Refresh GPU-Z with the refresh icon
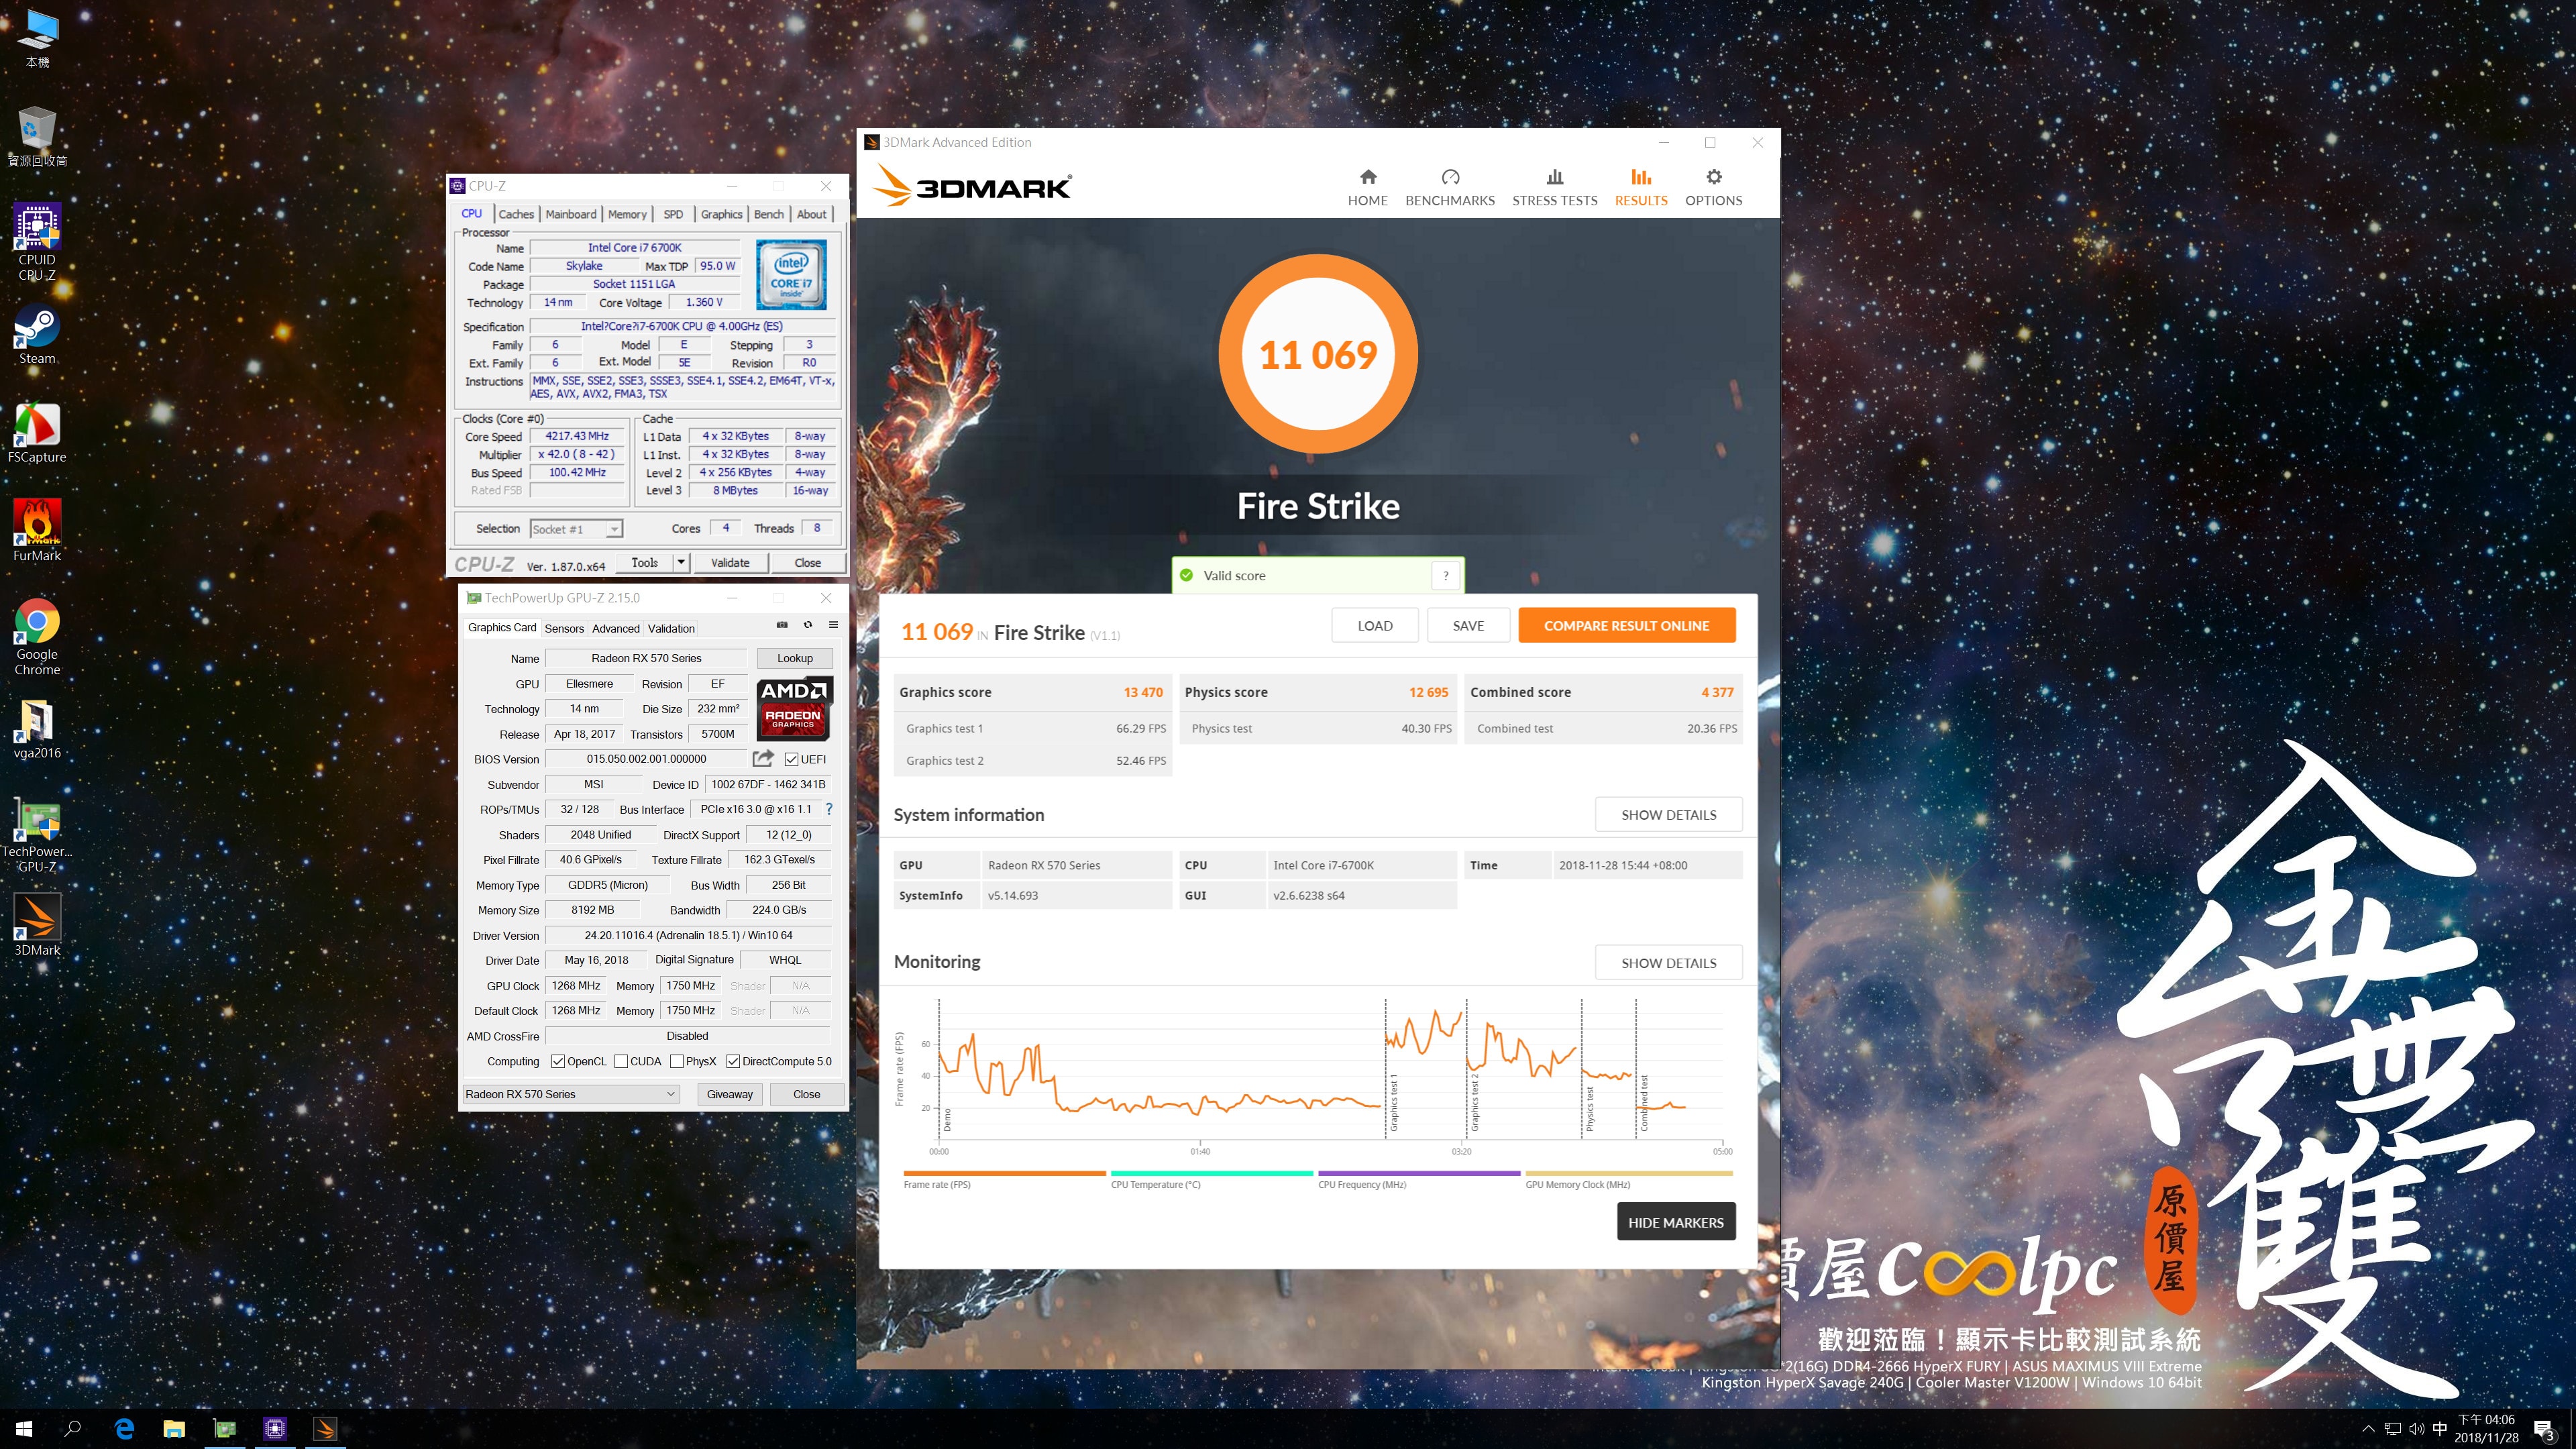2576x1449 pixels. pyautogui.click(x=808, y=625)
